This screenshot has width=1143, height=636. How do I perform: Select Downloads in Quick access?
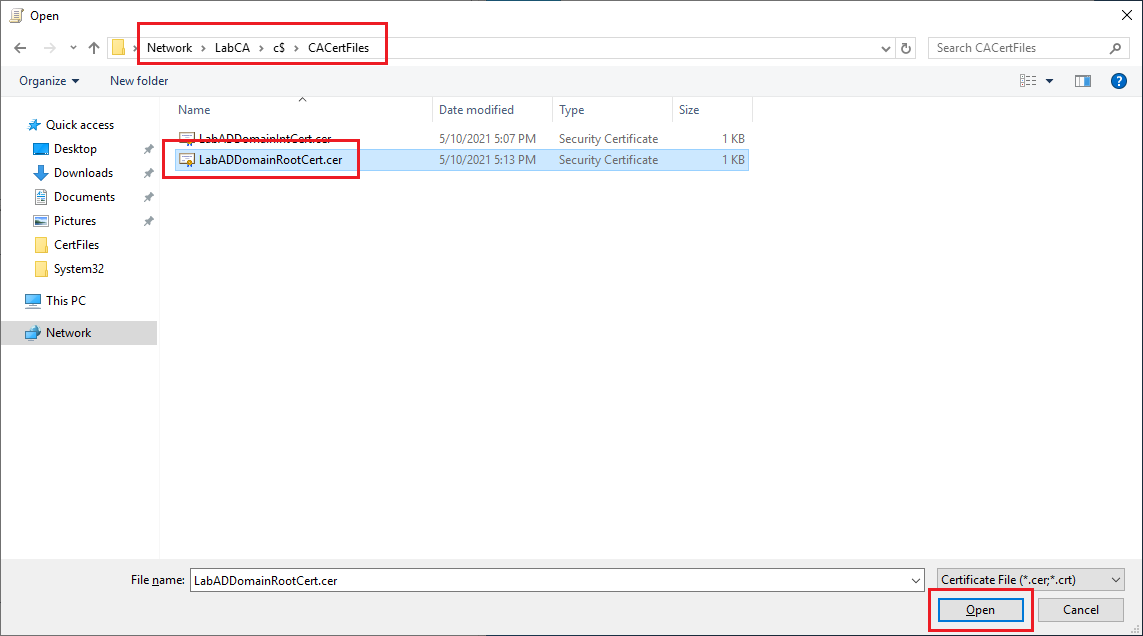click(x=83, y=173)
